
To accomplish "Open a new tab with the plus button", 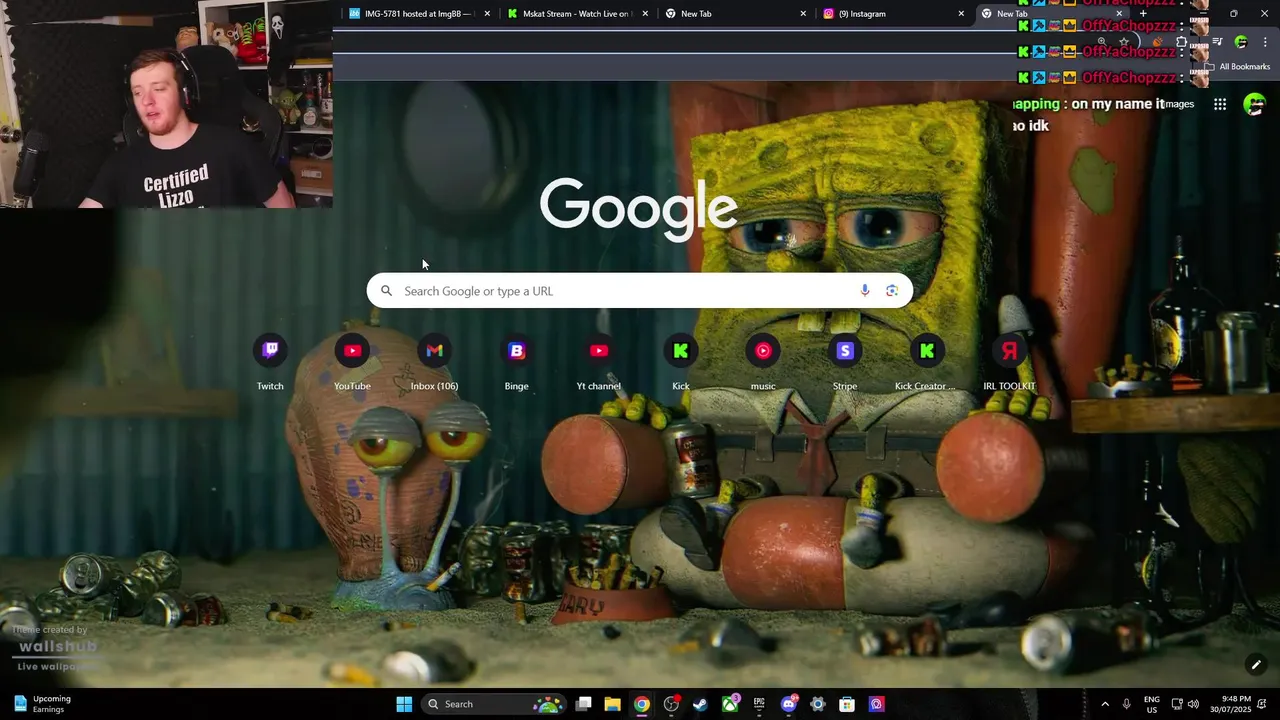I will (1143, 14).
